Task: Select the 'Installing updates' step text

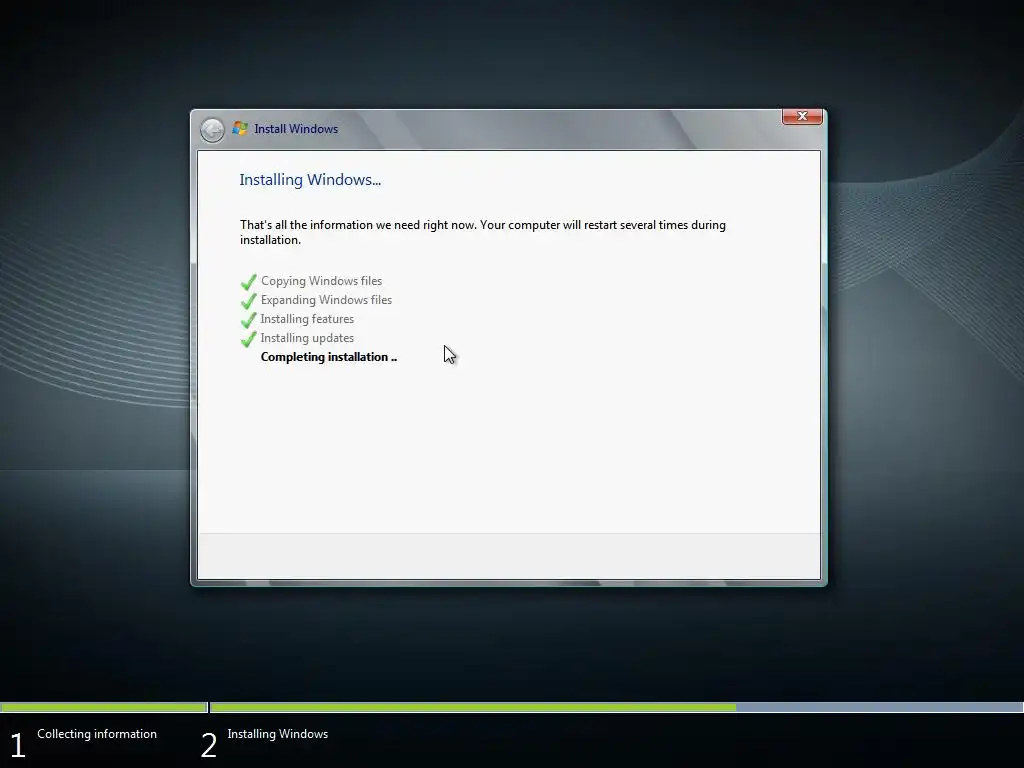Action: point(307,338)
